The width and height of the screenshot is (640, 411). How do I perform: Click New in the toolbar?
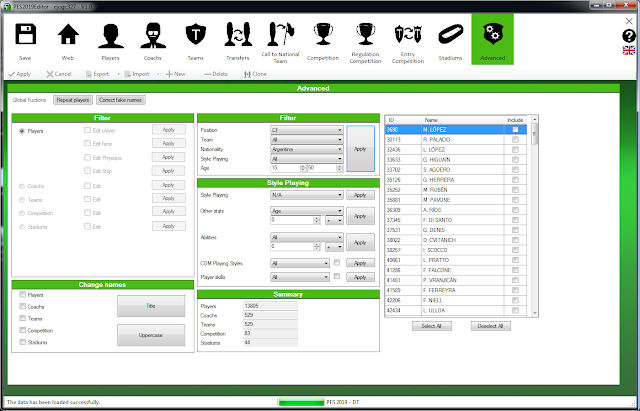click(176, 74)
